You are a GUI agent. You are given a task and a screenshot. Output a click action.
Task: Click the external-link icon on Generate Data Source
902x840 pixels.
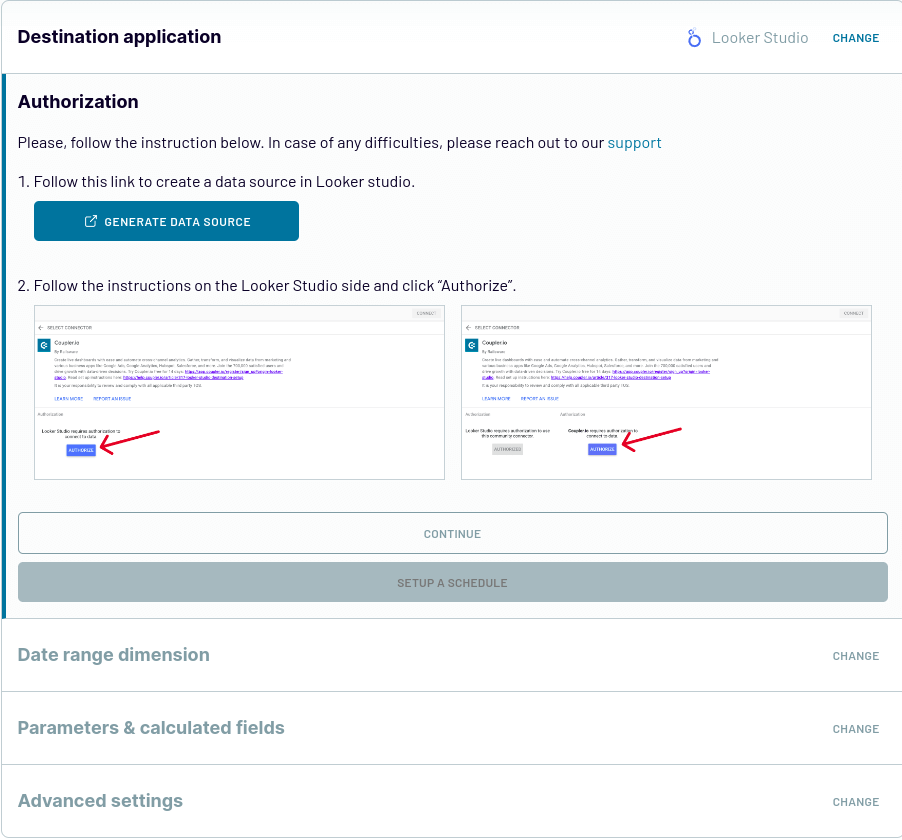(91, 222)
